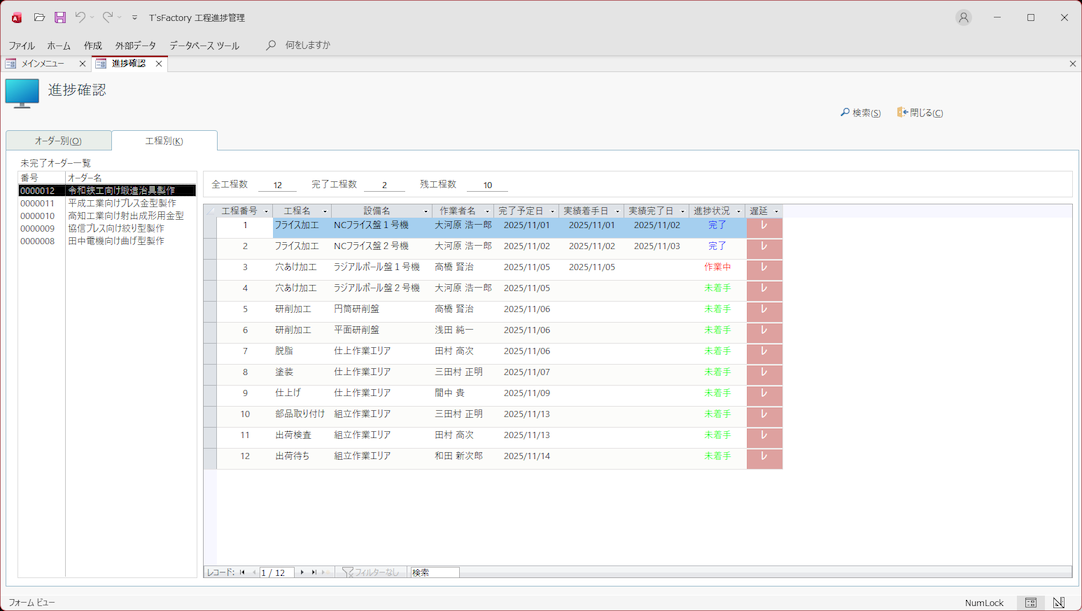Viewport: 1082px width, 611px height.
Task: Open the 進捗状況 column filter dropdown
Action: pos(739,212)
